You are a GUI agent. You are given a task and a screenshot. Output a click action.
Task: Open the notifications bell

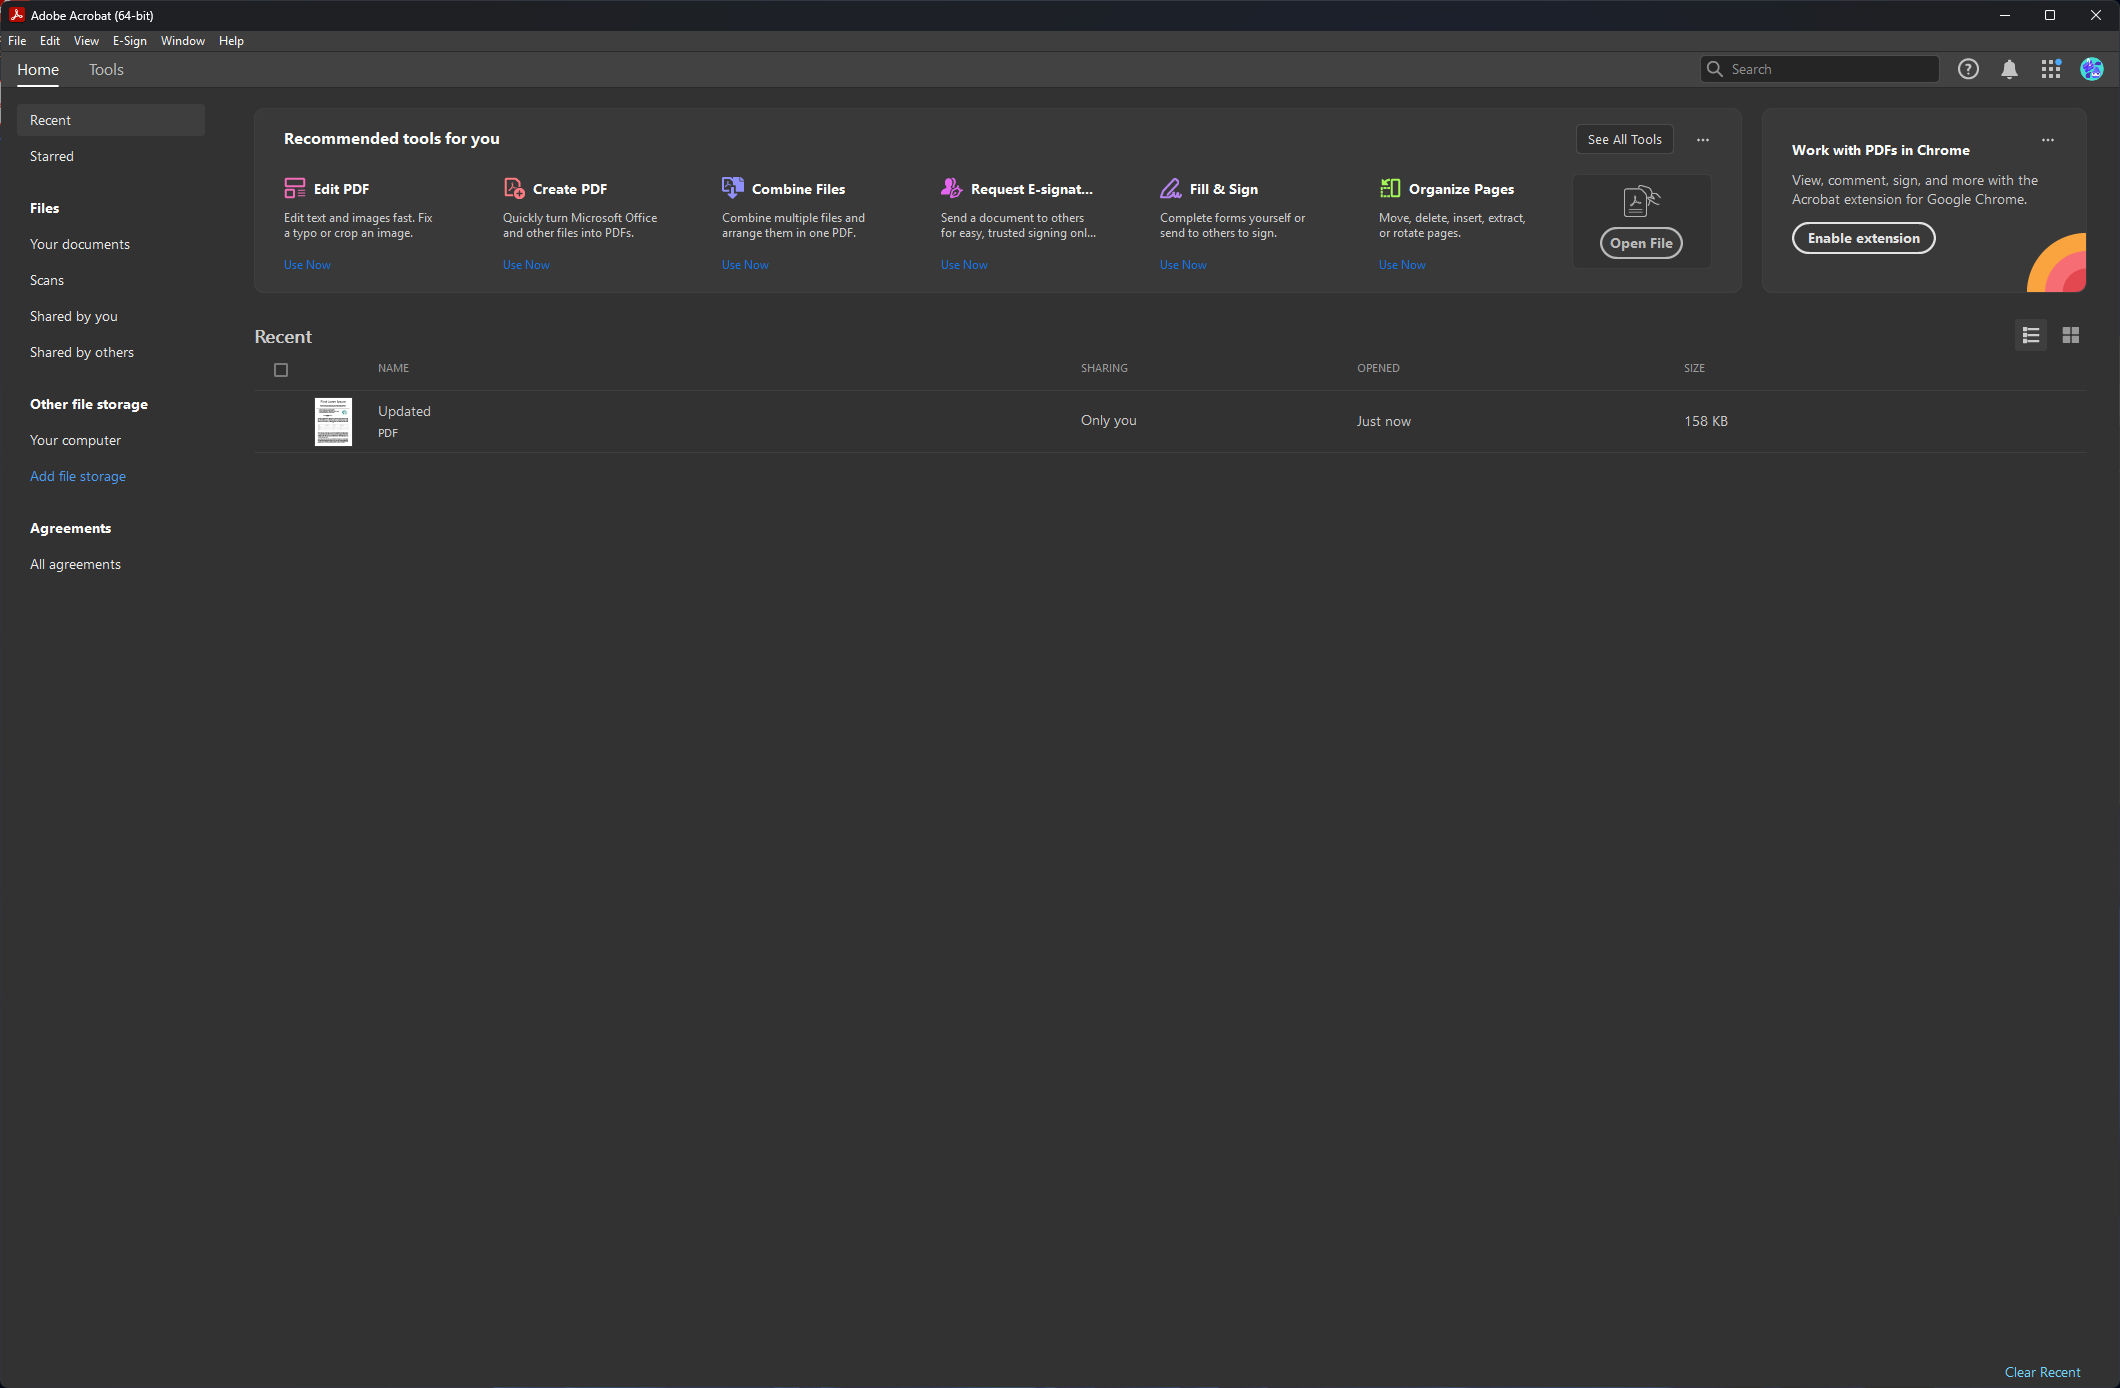click(x=2009, y=69)
